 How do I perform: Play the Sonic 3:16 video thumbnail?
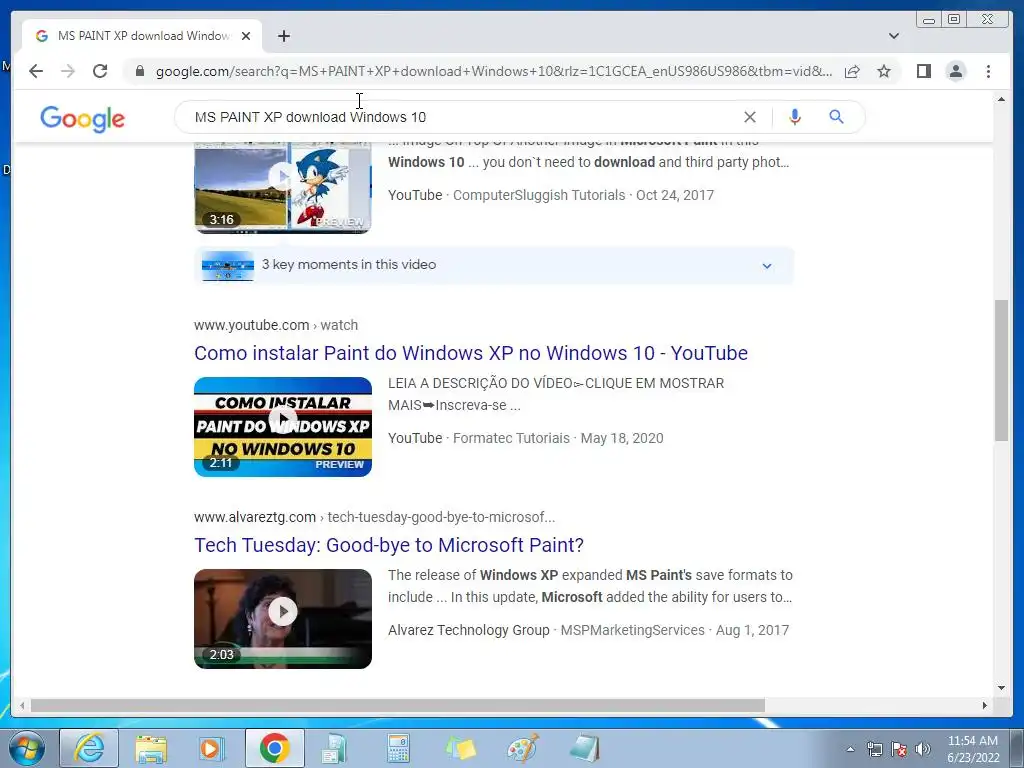[x=283, y=187]
